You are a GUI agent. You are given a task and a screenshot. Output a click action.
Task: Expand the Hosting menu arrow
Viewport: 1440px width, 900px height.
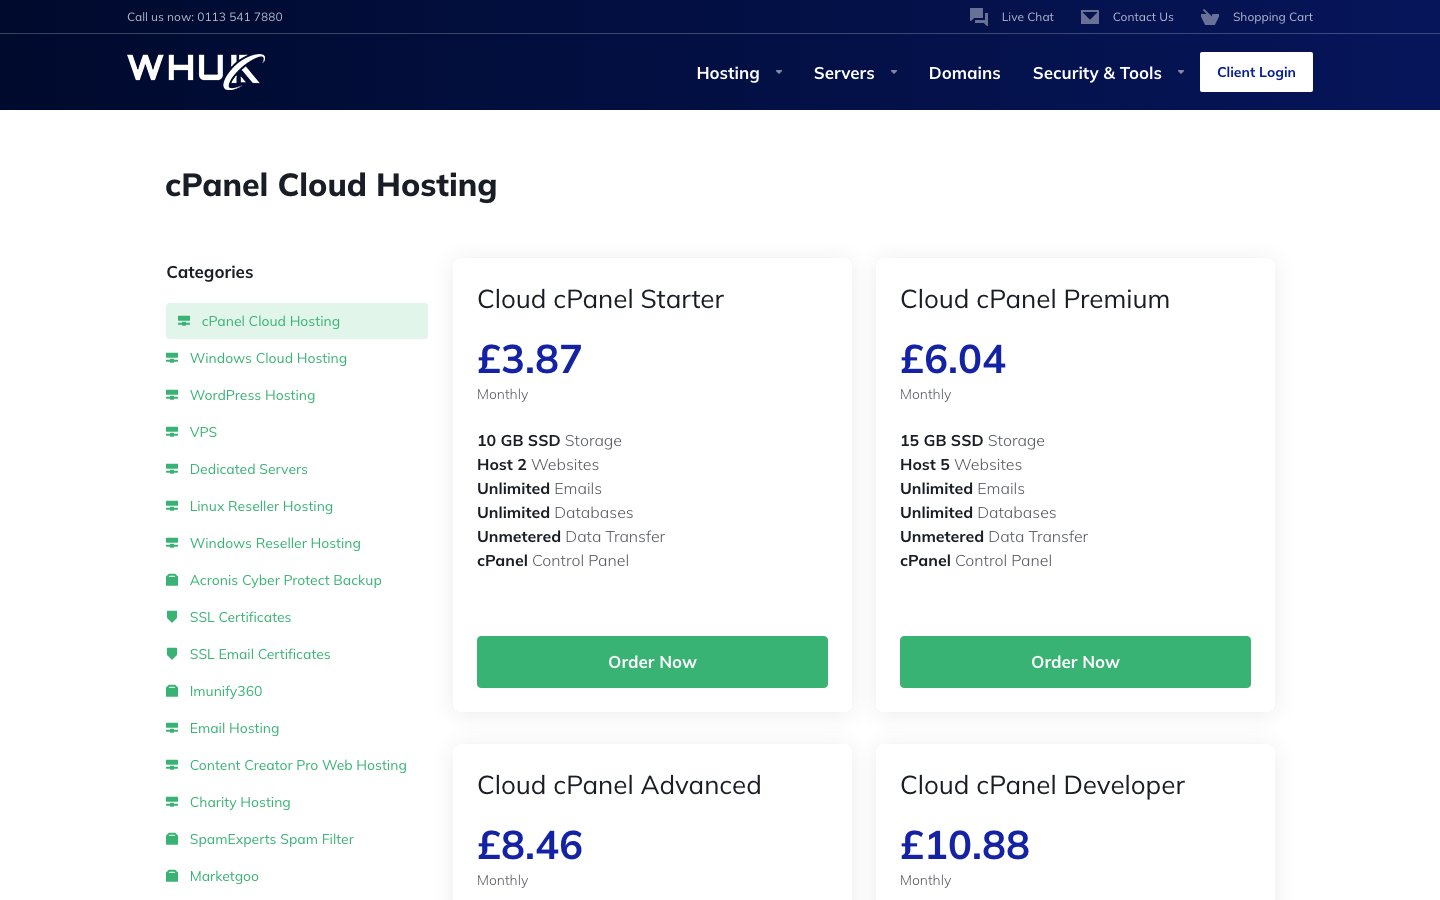pos(779,72)
